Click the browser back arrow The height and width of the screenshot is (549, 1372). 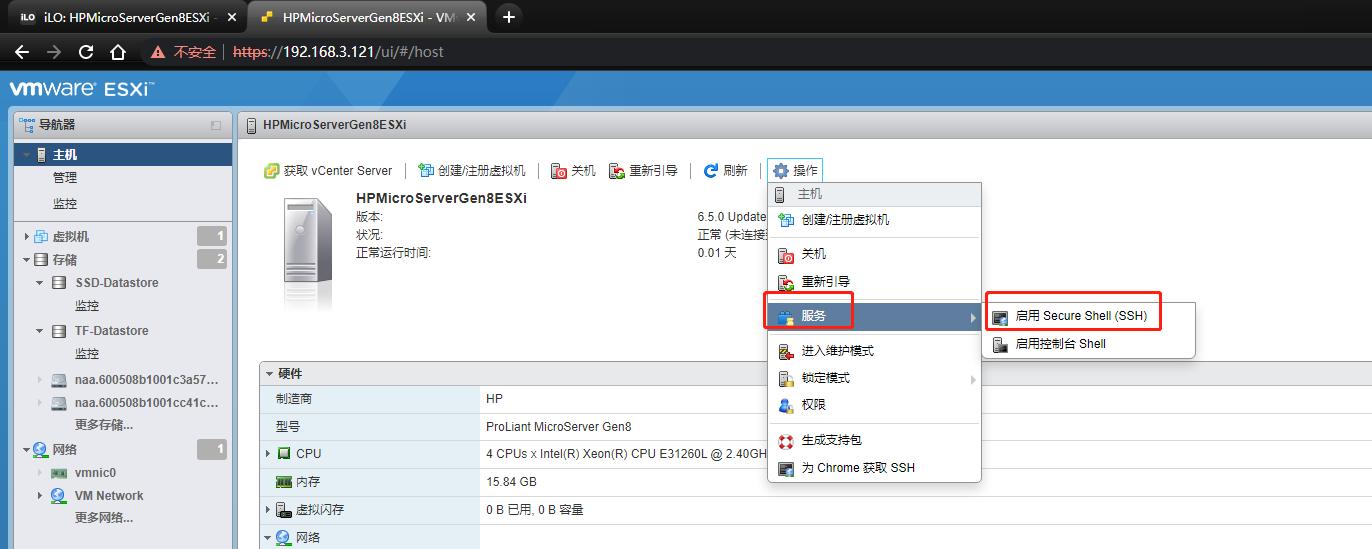pyautogui.click(x=22, y=52)
